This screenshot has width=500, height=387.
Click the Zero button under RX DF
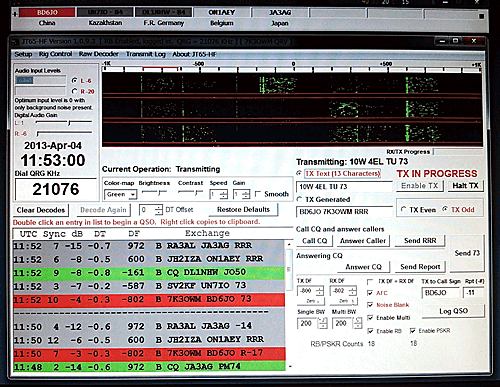[344, 301]
